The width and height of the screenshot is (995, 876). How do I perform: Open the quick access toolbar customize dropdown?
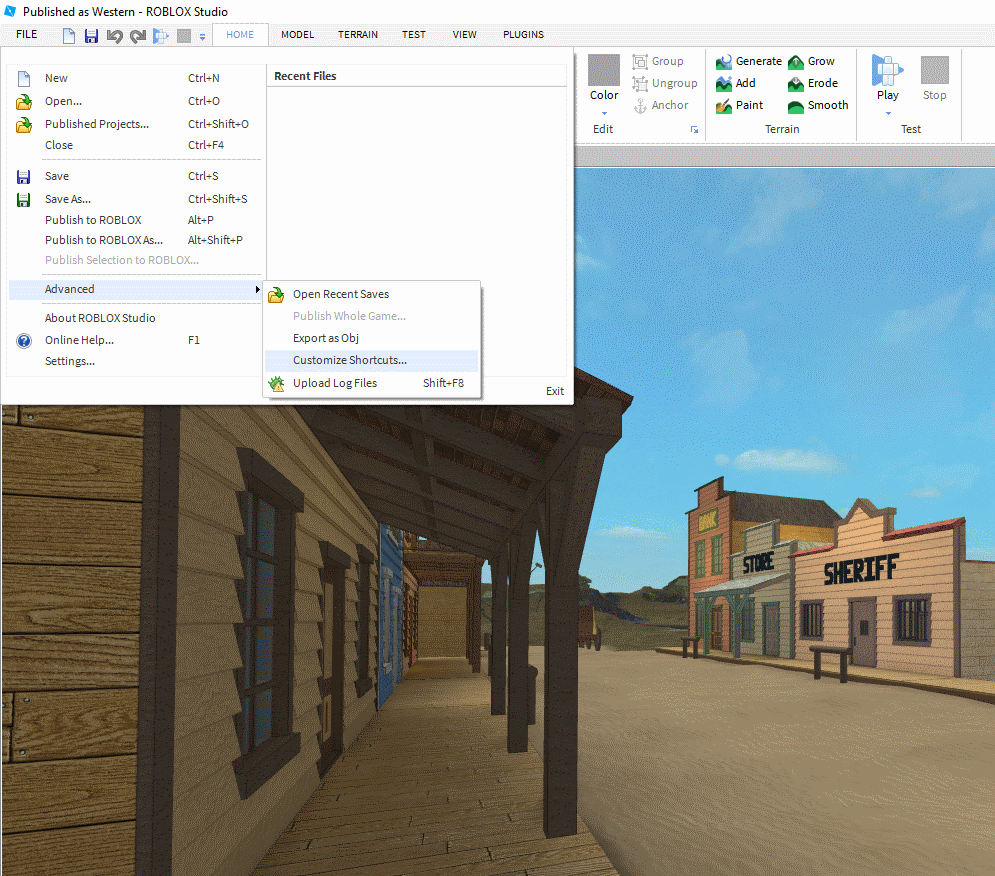point(202,37)
